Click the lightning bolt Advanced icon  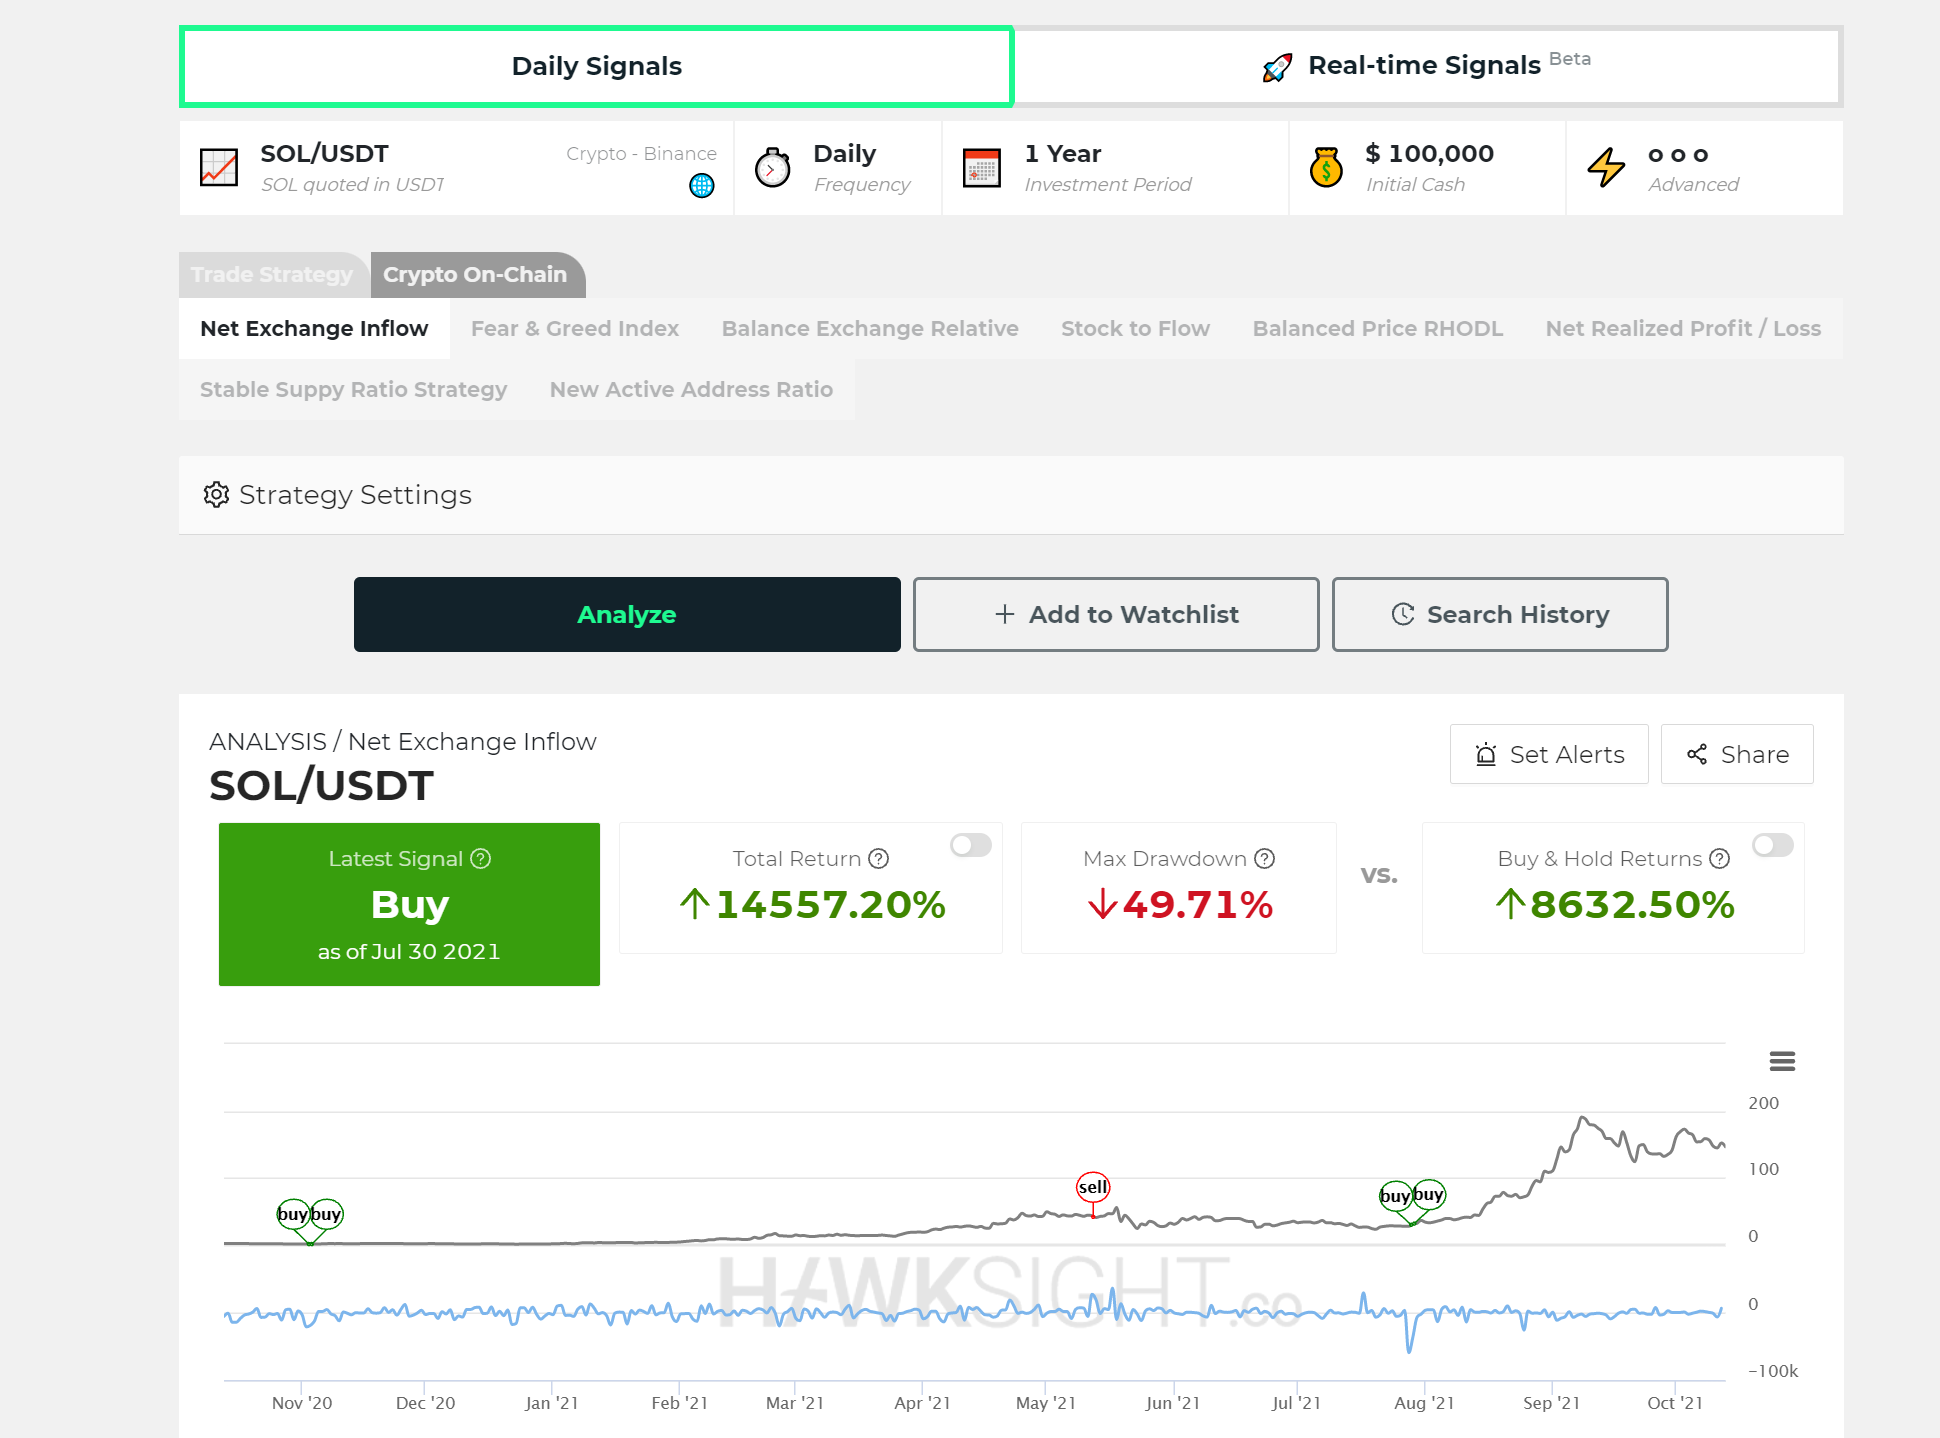tap(1606, 168)
